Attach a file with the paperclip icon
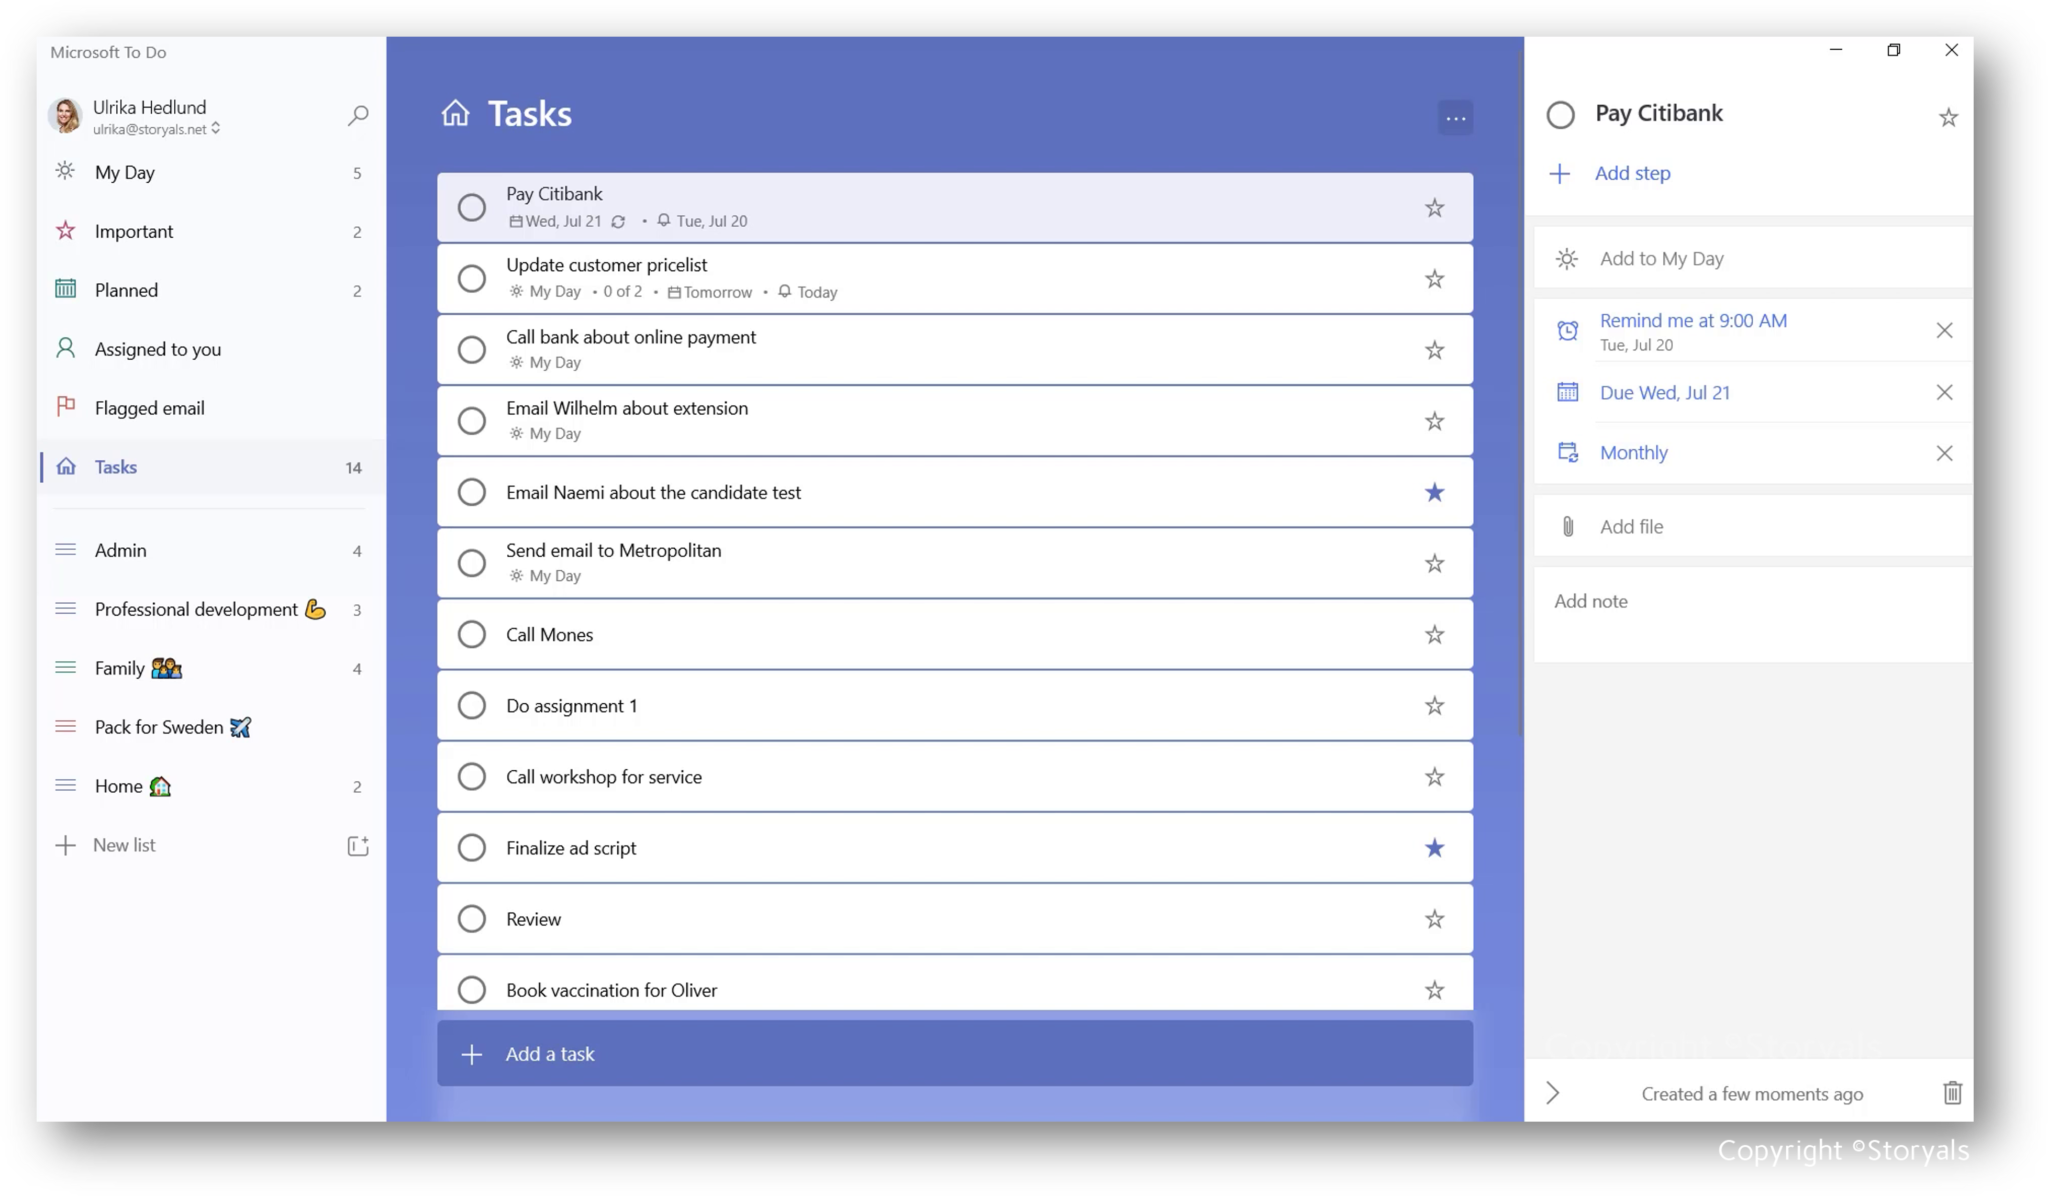Viewport: 2048px width, 1196px height. pyautogui.click(x=1567, y=525)
